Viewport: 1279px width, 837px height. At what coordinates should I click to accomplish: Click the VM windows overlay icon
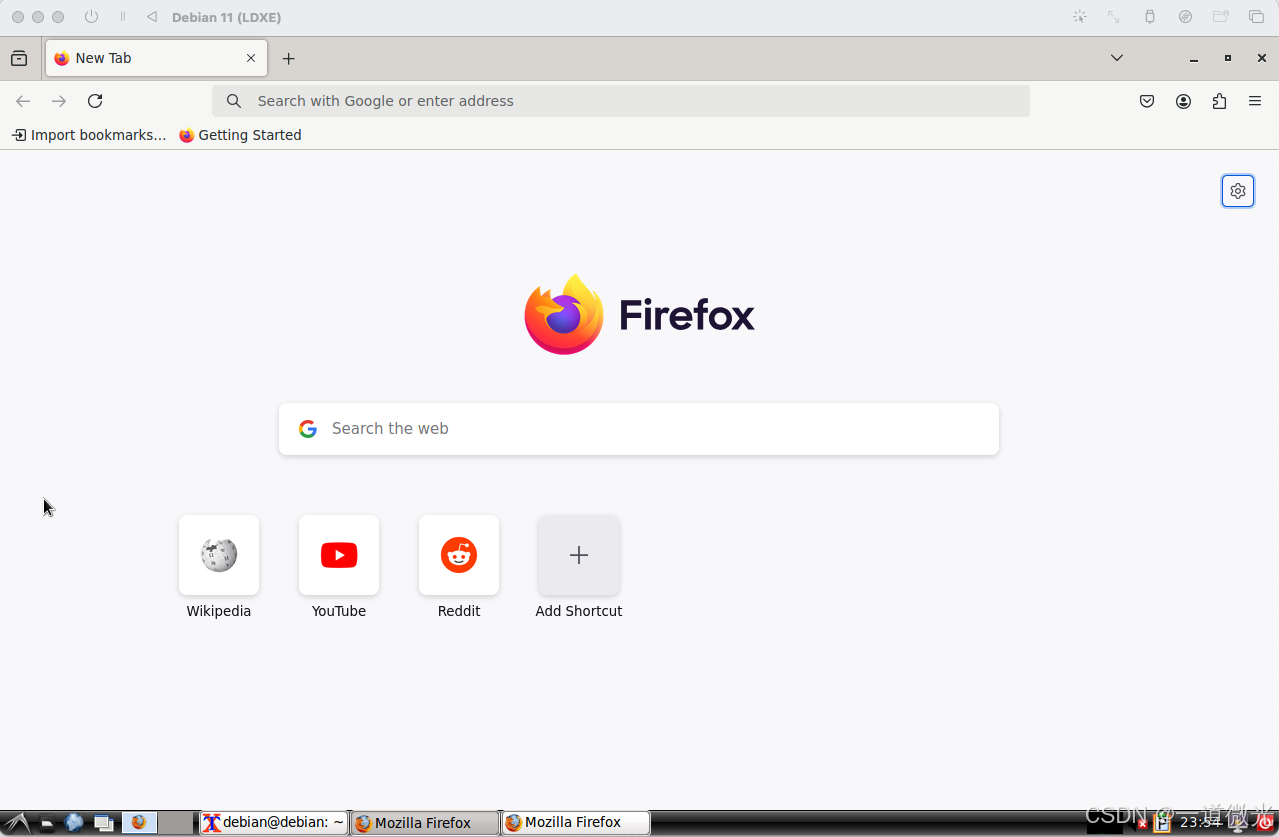pyautogui.click(x=1256, y=17)
